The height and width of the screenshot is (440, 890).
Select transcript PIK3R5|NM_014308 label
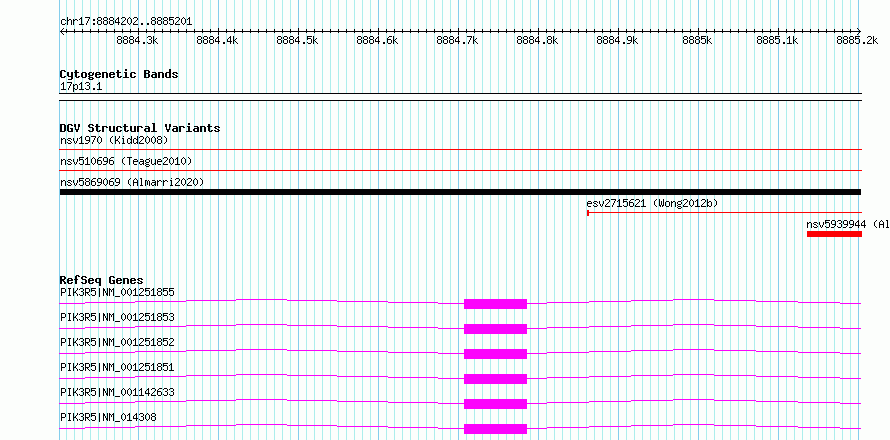108,418
